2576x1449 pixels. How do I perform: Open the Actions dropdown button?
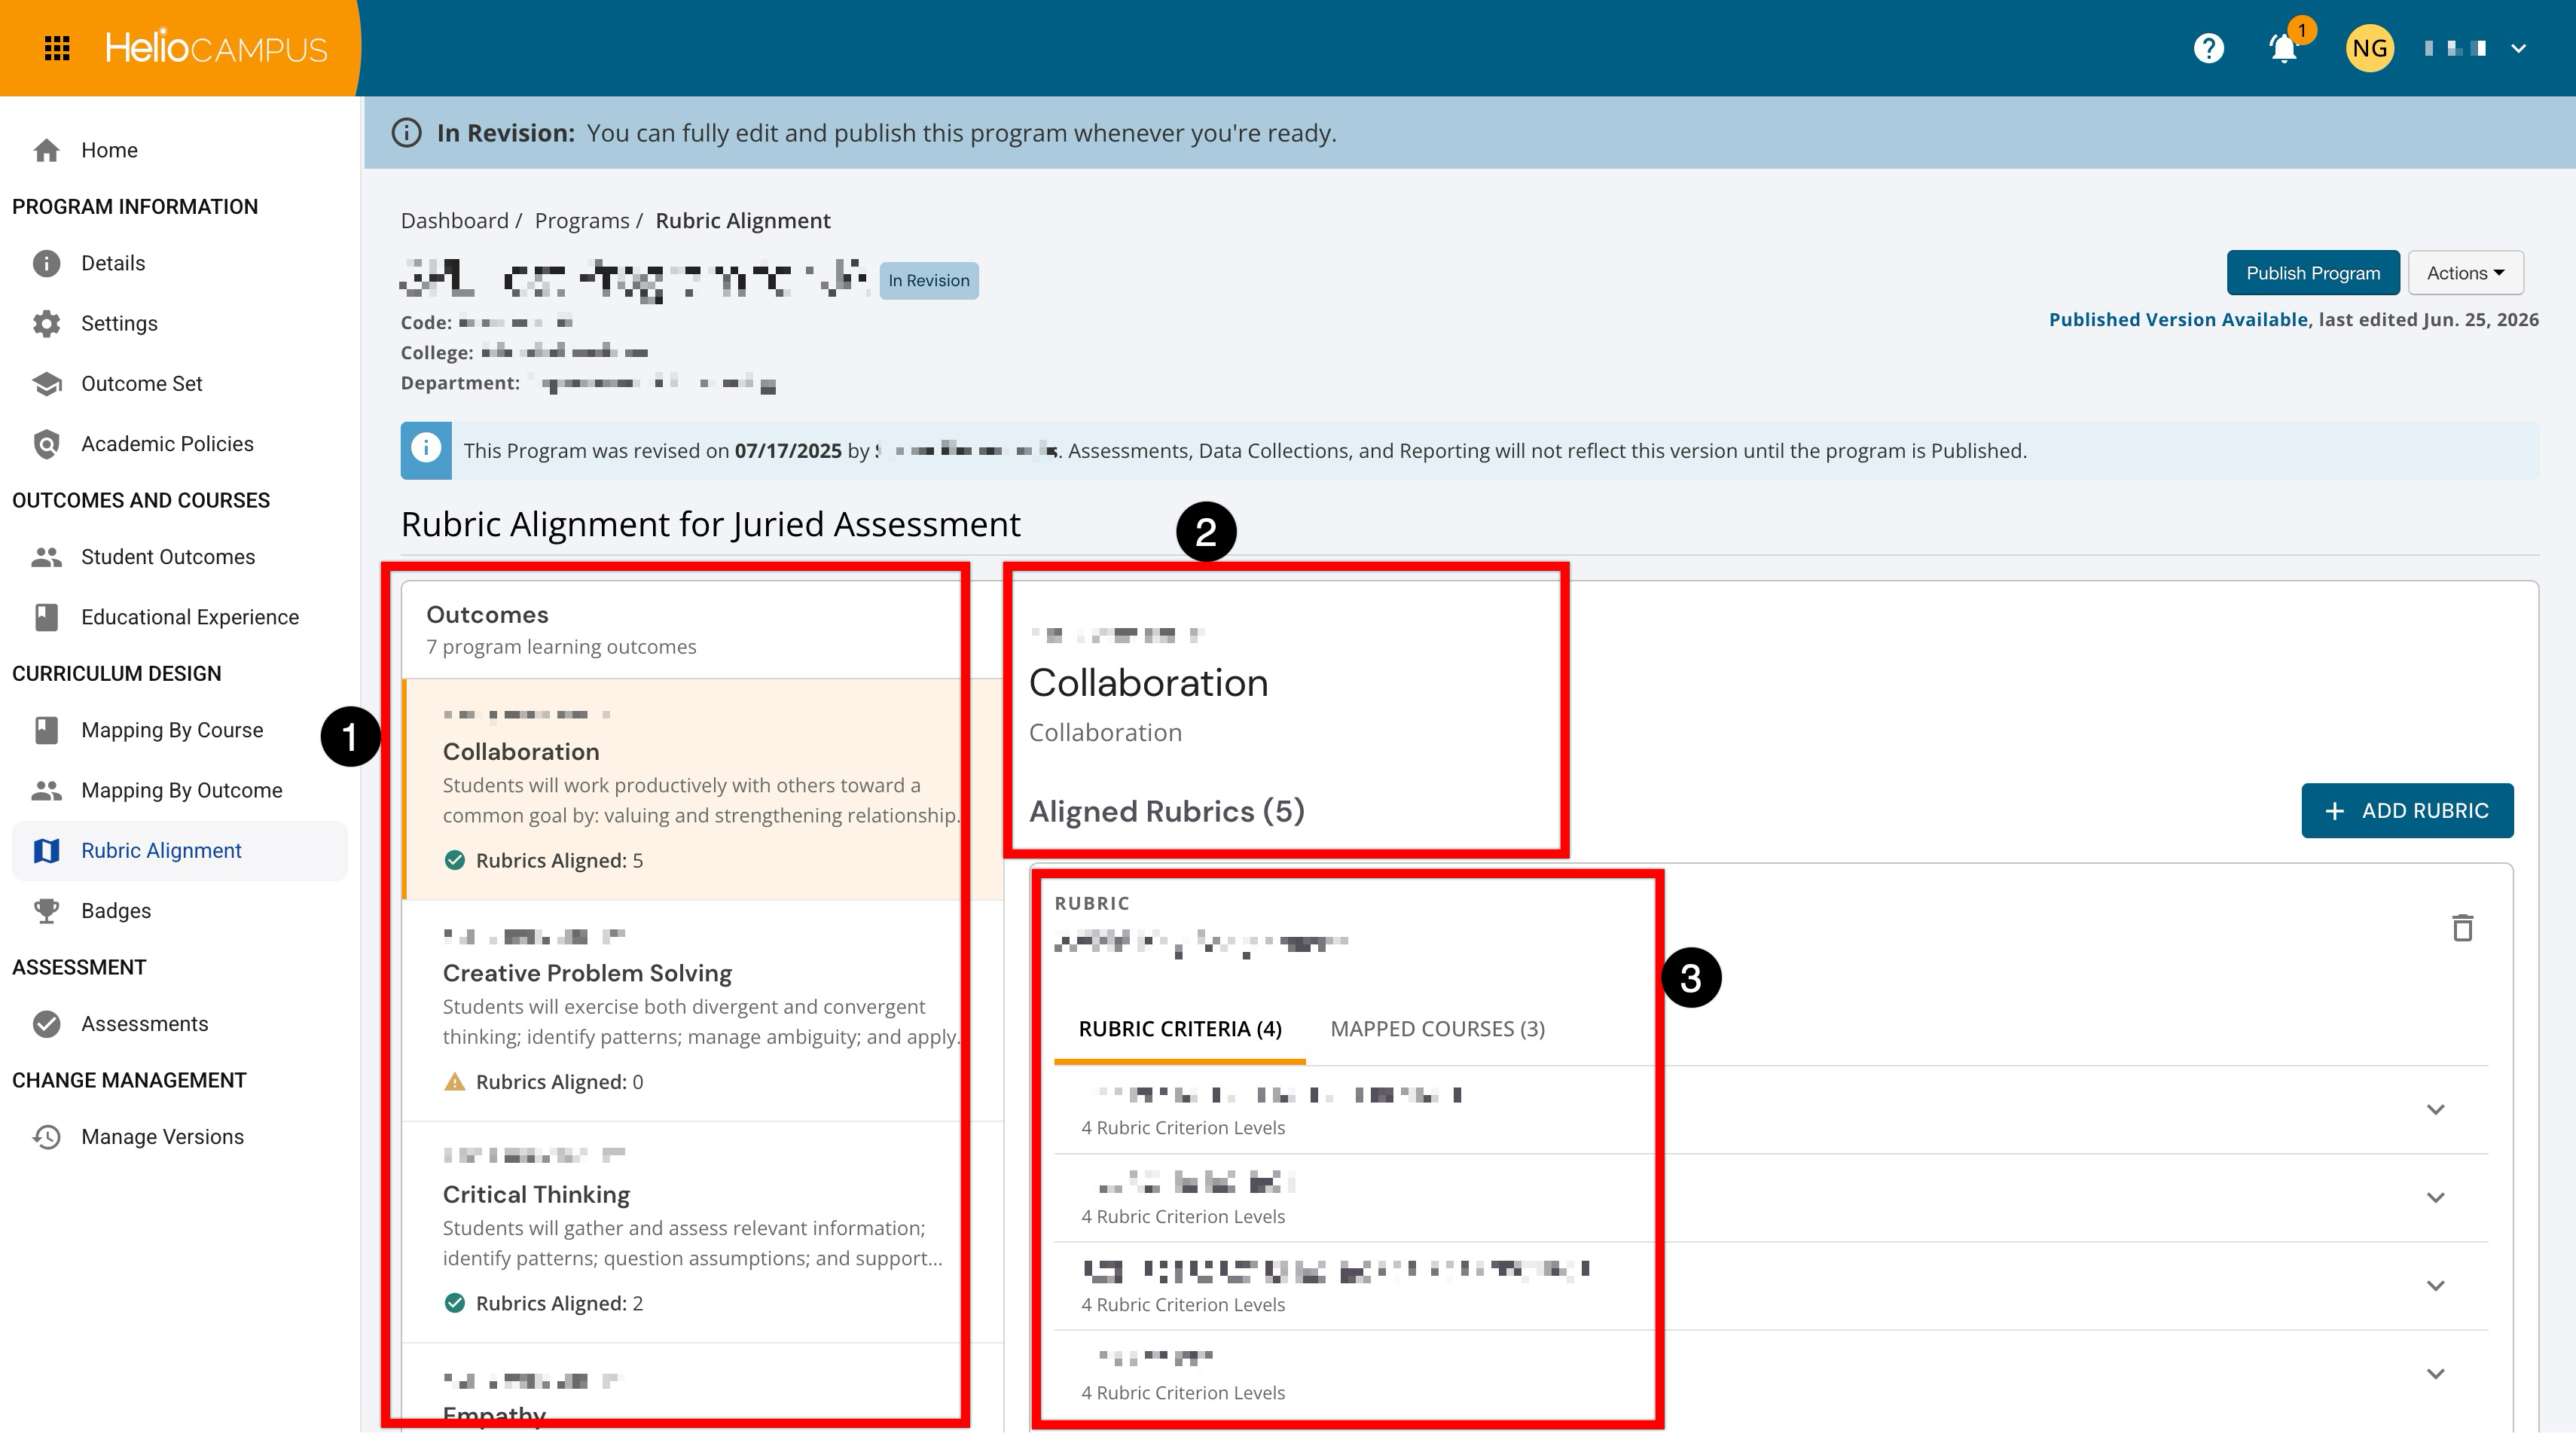(2465, 273)
